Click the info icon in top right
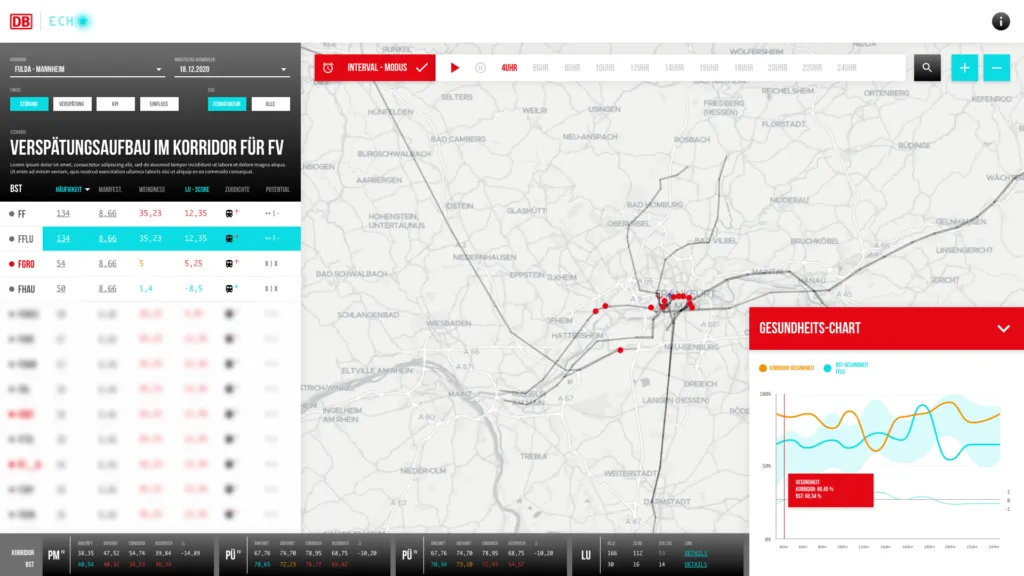Screen dimensions: 1024x576 point(1000,22)
